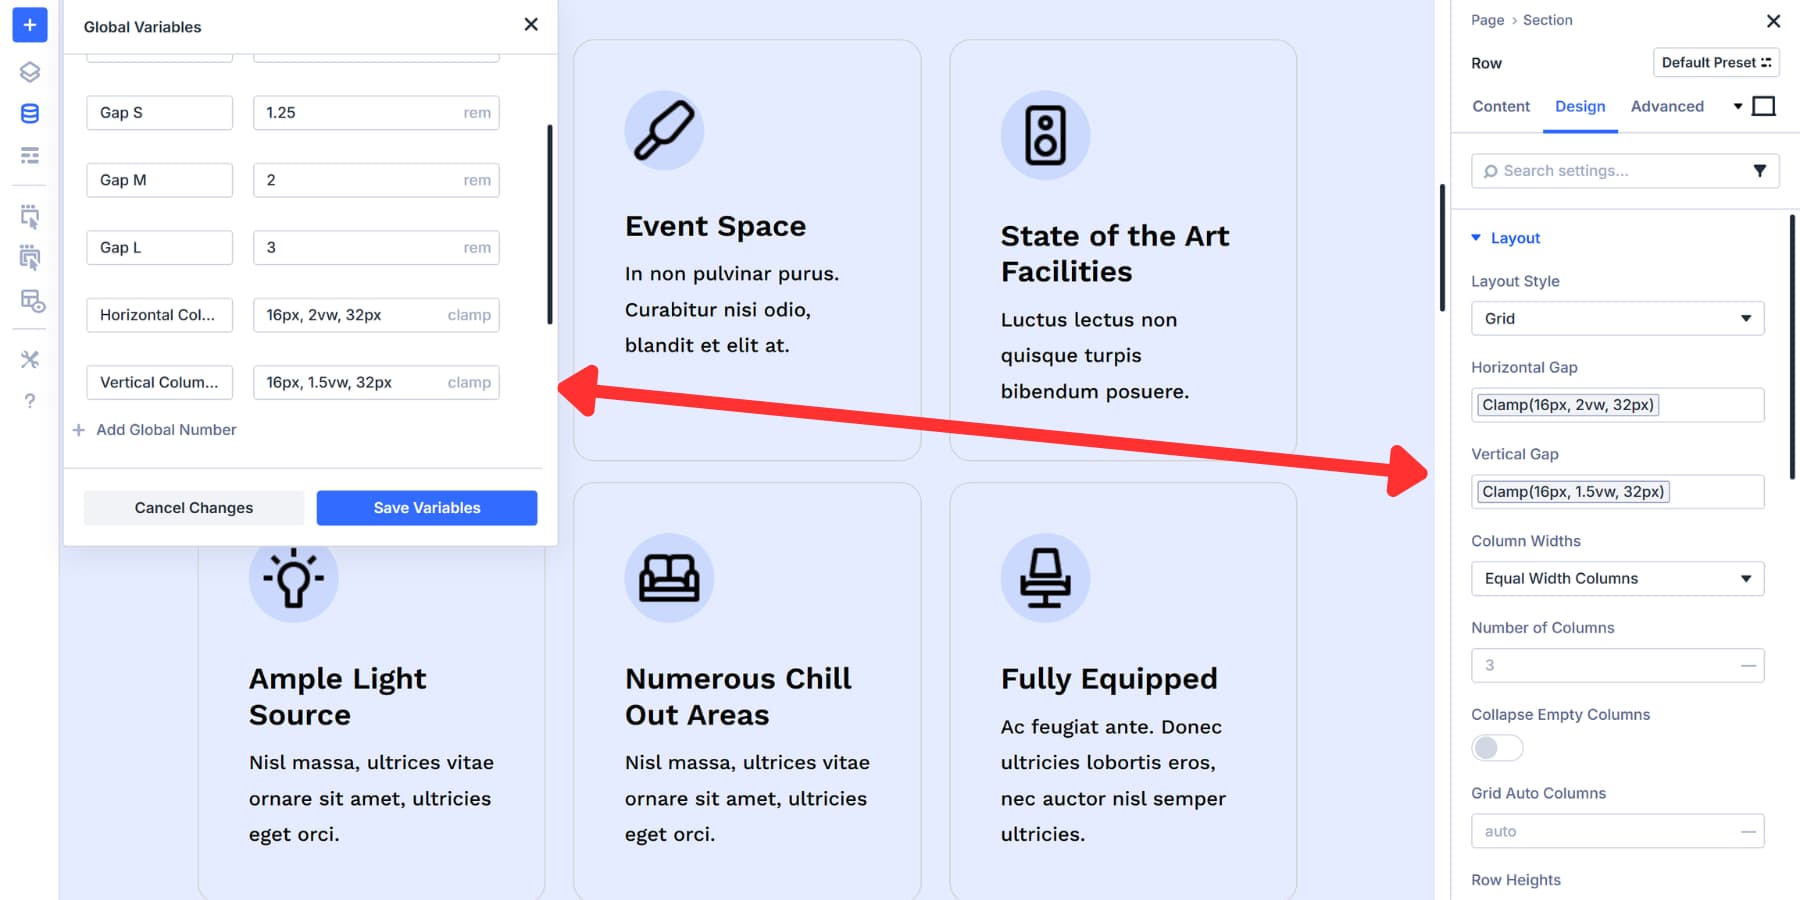This screenshot has height=900, width=1800.
Task: Click Cancel Changes button
Action: point(193,507)
